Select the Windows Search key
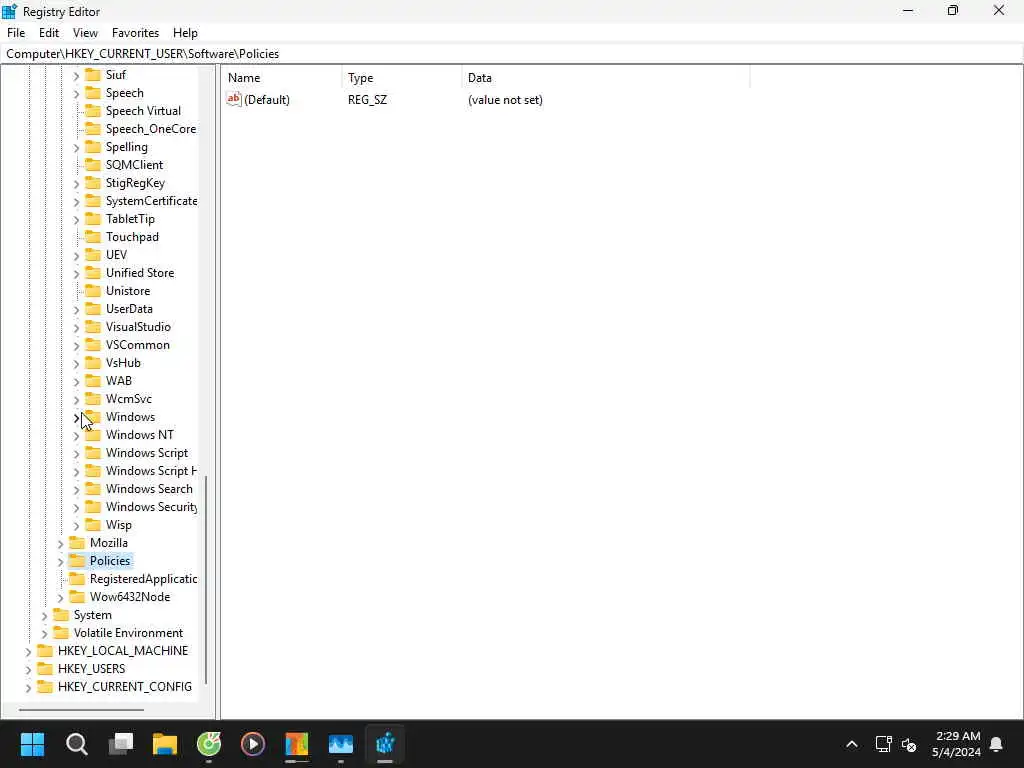 (149, 488)
